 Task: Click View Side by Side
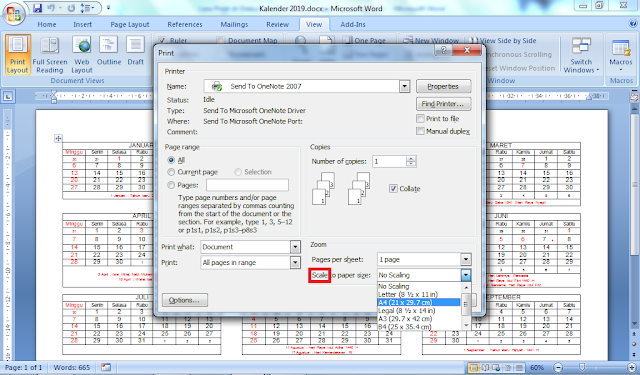(x=503, y=40)
